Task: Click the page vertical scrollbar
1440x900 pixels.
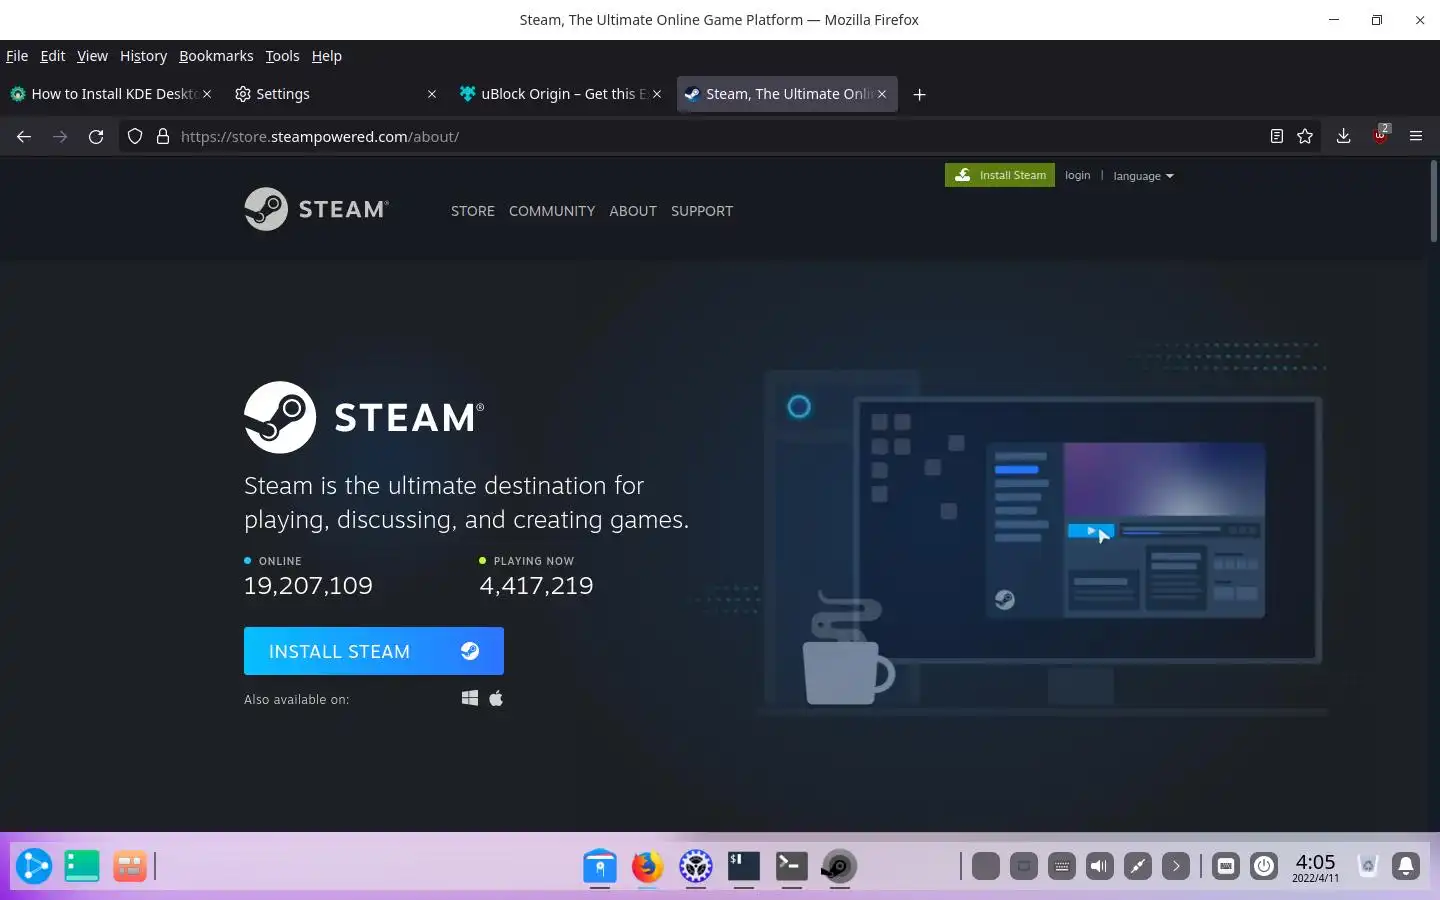Action: tap(1434, 201)
